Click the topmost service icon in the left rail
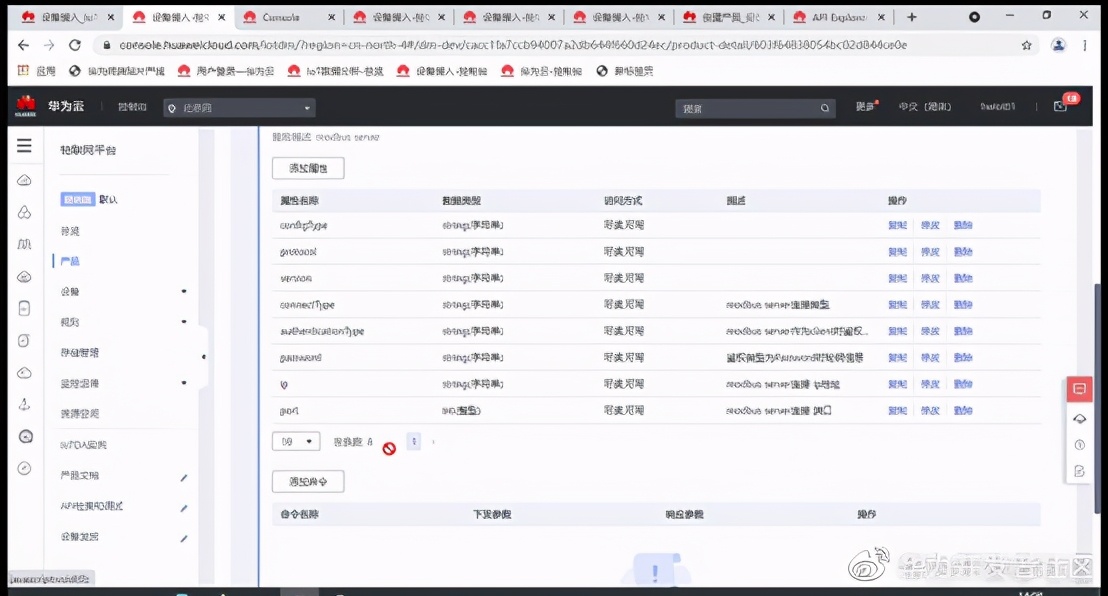Screen dimensions: 1108x596 (24, 180)
